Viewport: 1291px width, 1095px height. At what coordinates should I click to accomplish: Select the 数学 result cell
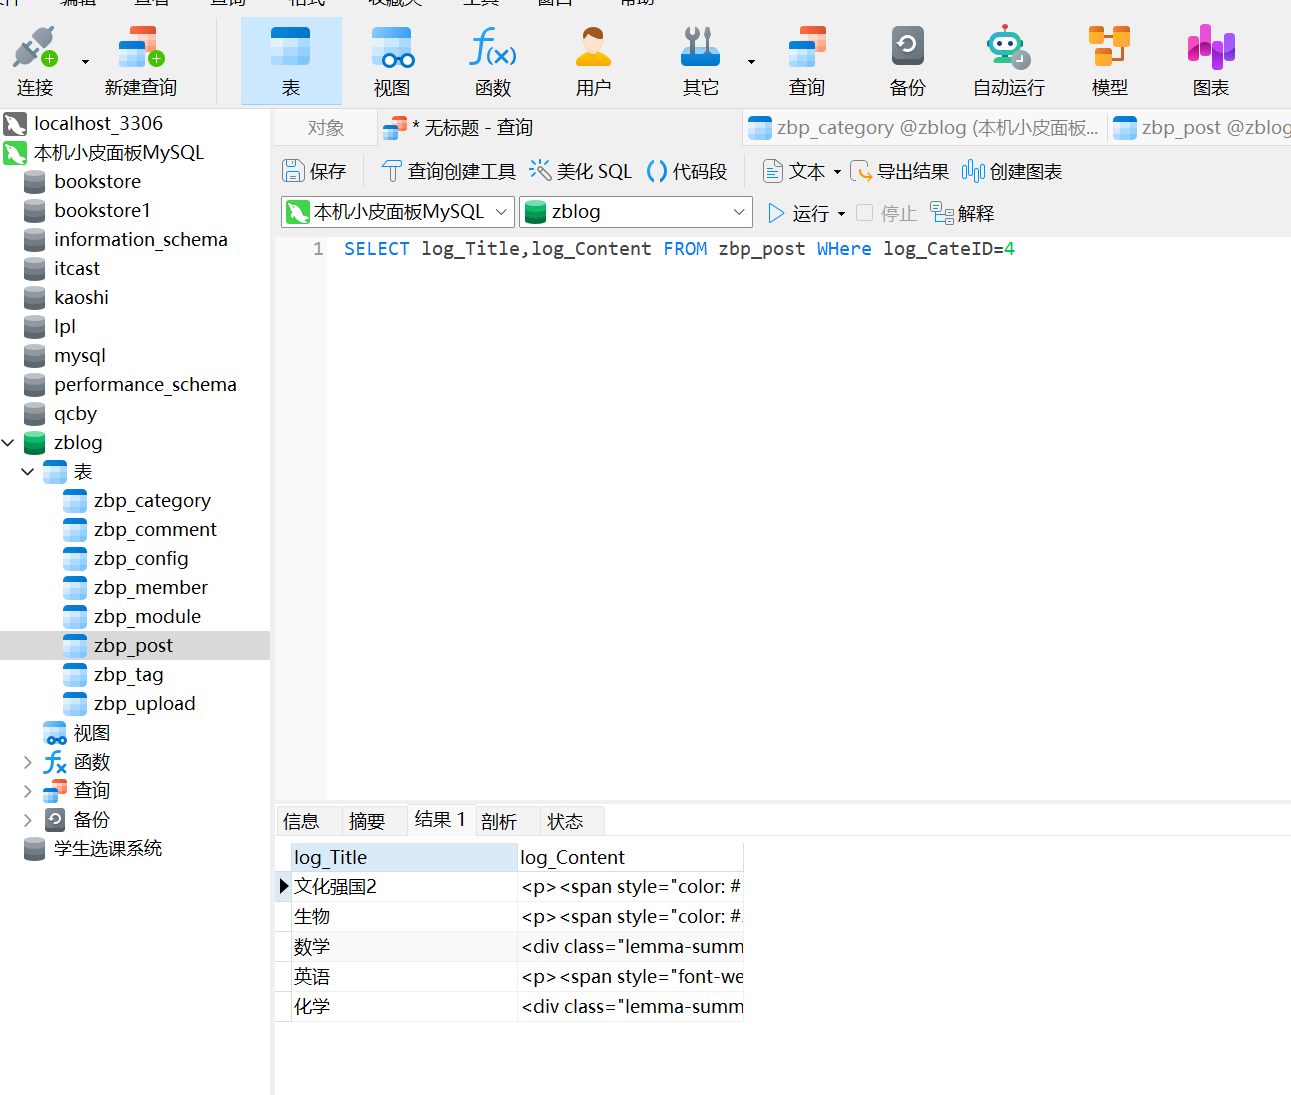[404, 946]
